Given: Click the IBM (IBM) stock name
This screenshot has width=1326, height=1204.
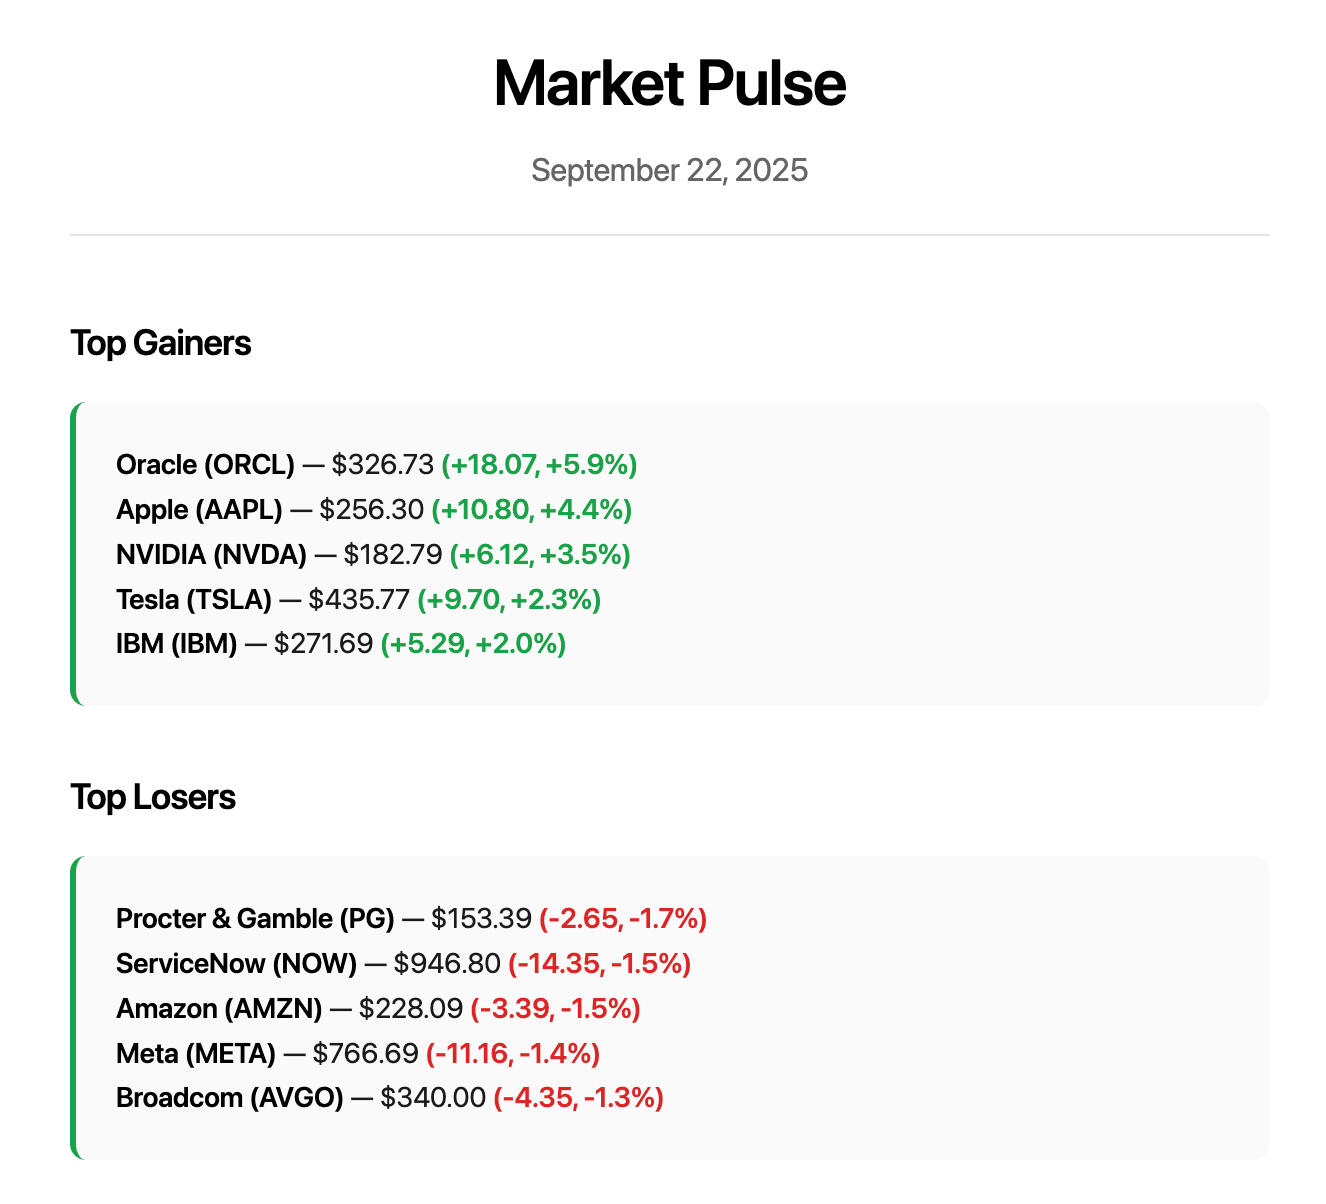Looking at the screenshot, I should [x=176, y=644].
